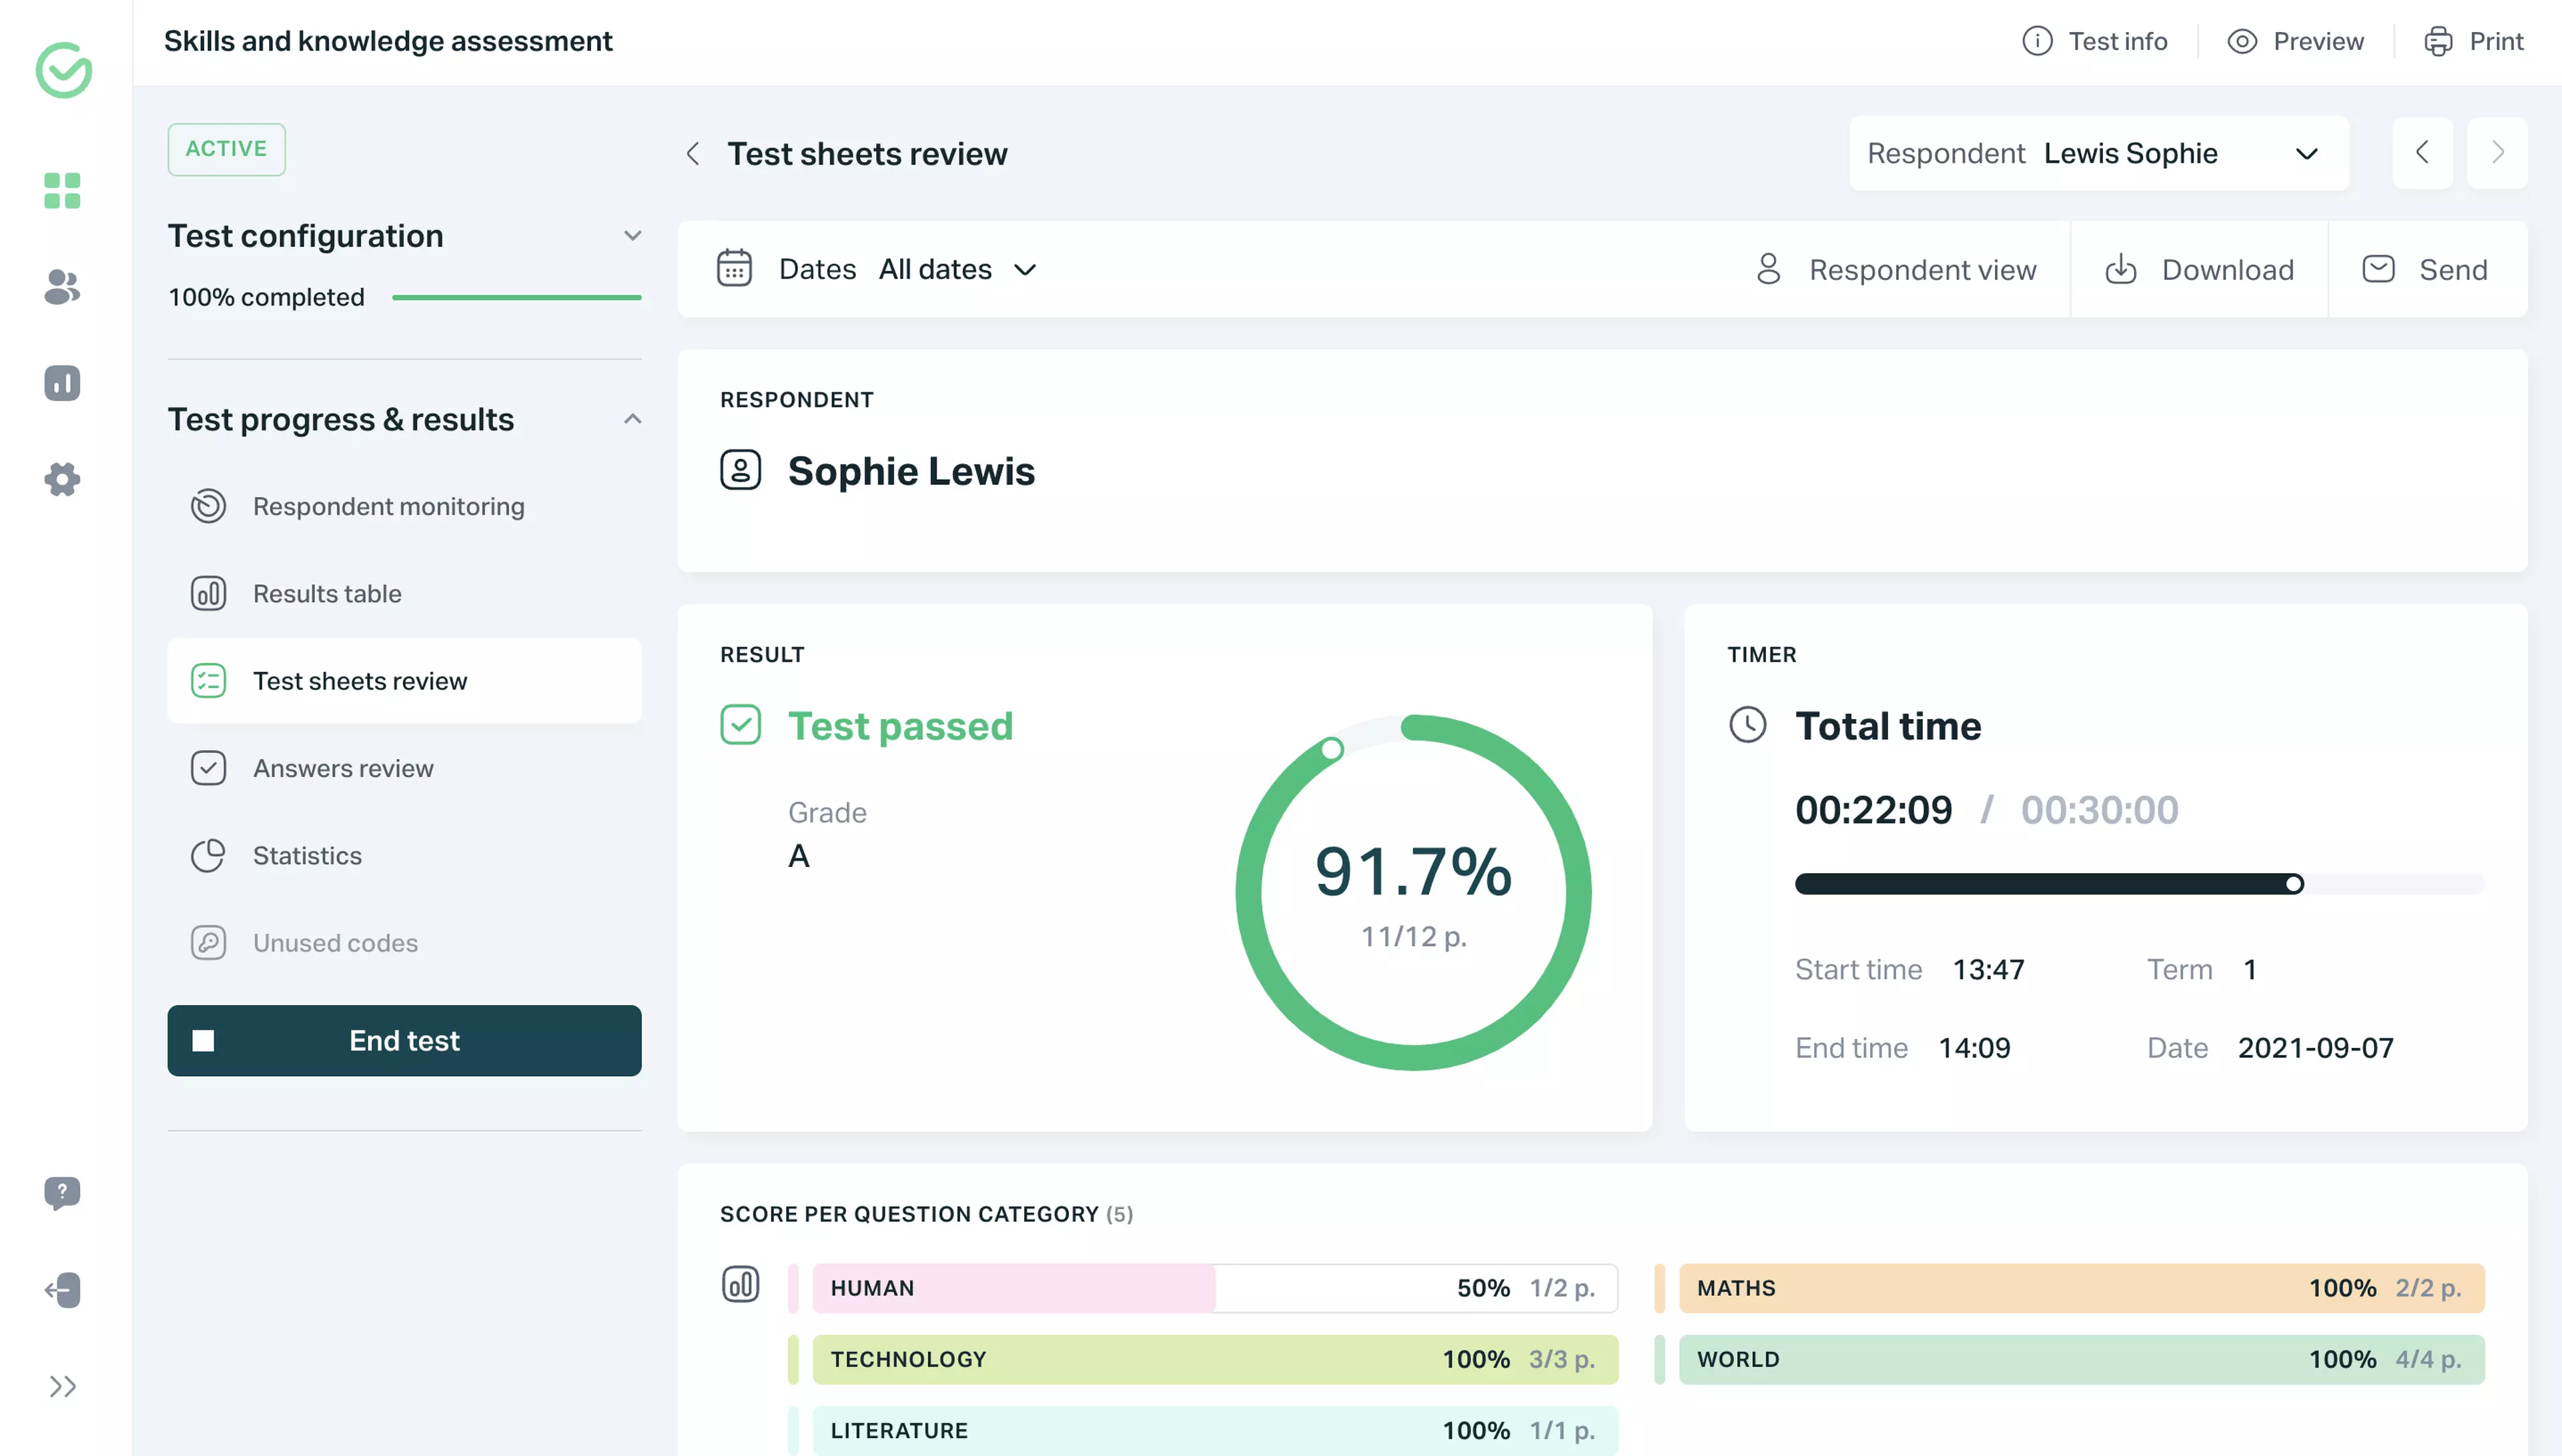Click the WORLD category score bar
Screen dimensions: 2562x1456
[2081, 1360]
